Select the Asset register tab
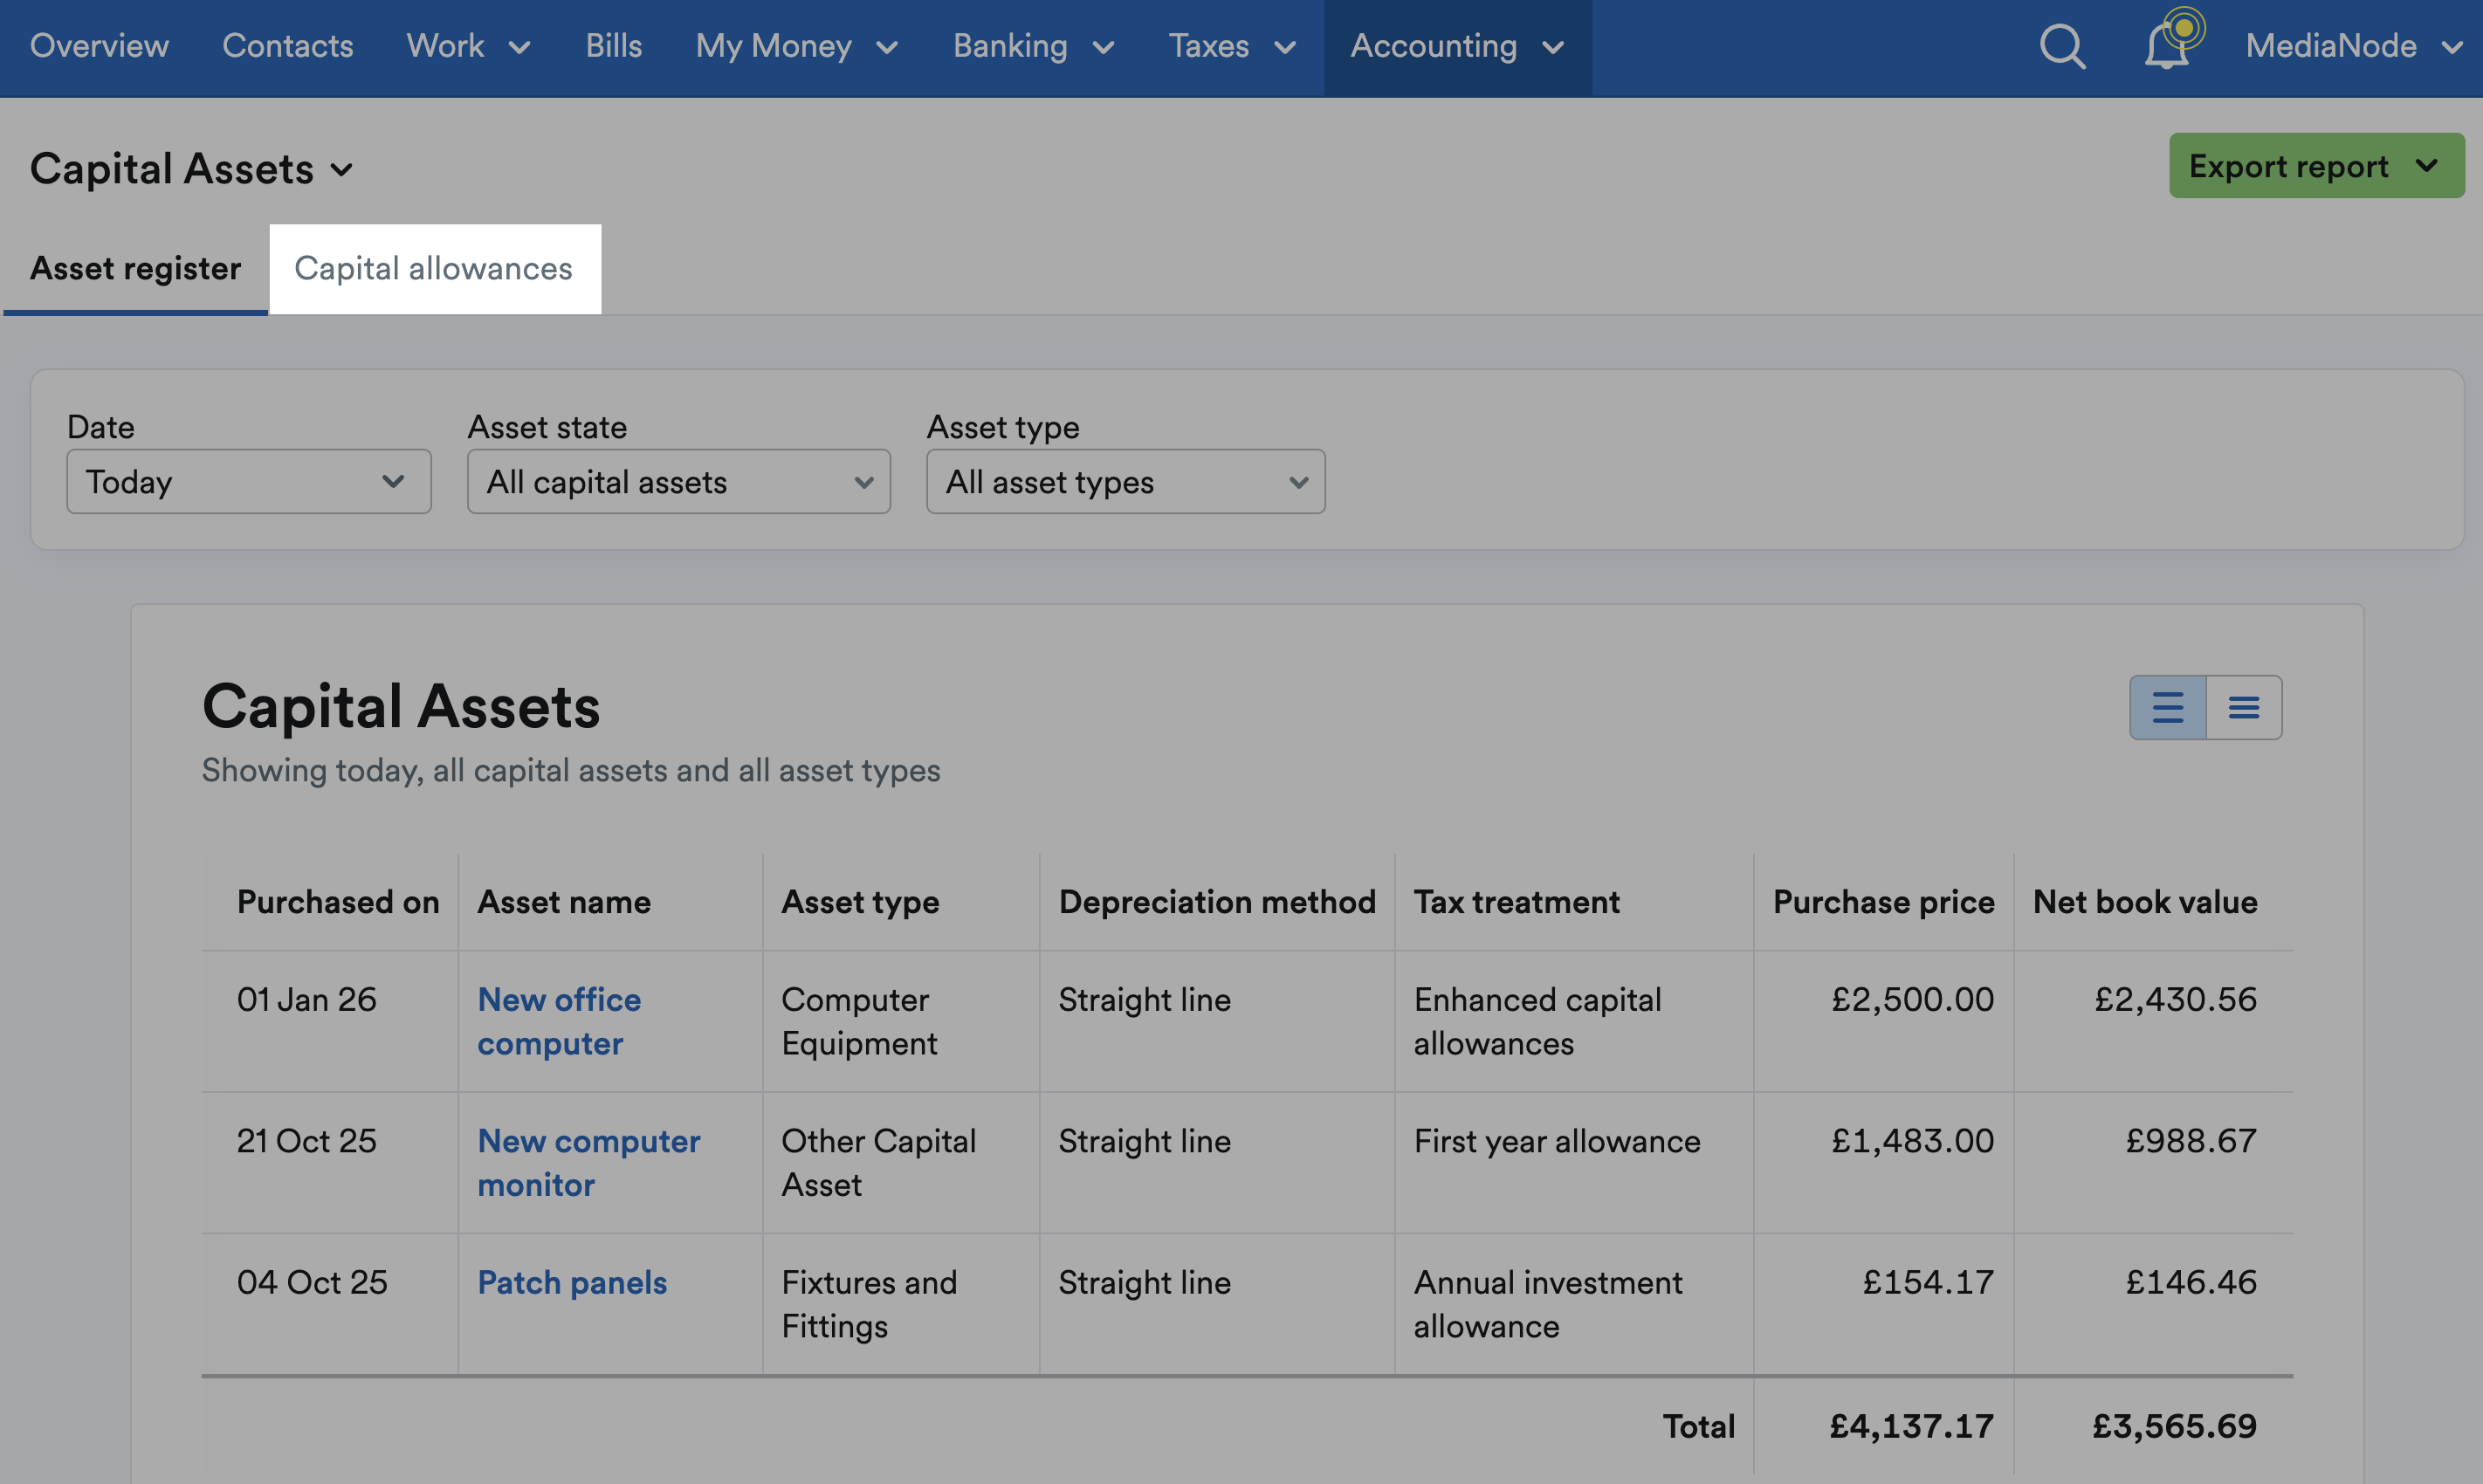The image size is (2483, 1484). [135, 268]
